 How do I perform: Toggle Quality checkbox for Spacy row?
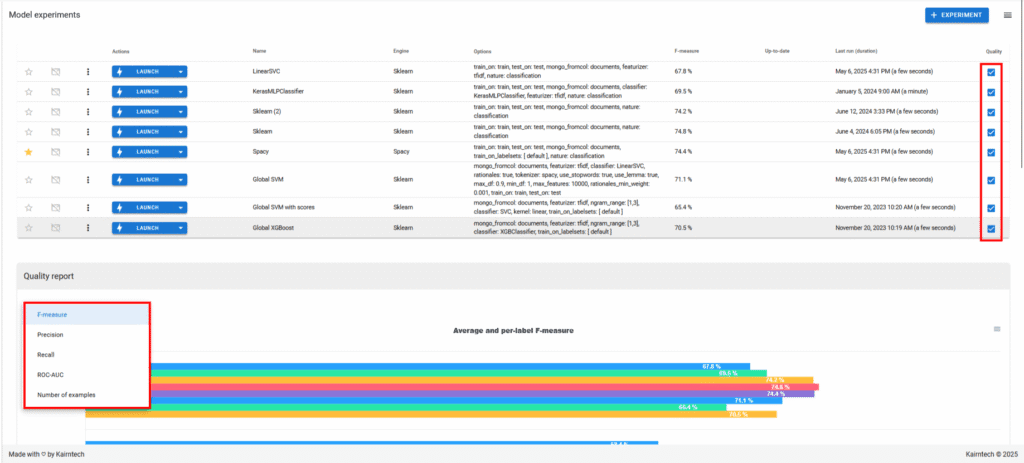tap(990, 152)
